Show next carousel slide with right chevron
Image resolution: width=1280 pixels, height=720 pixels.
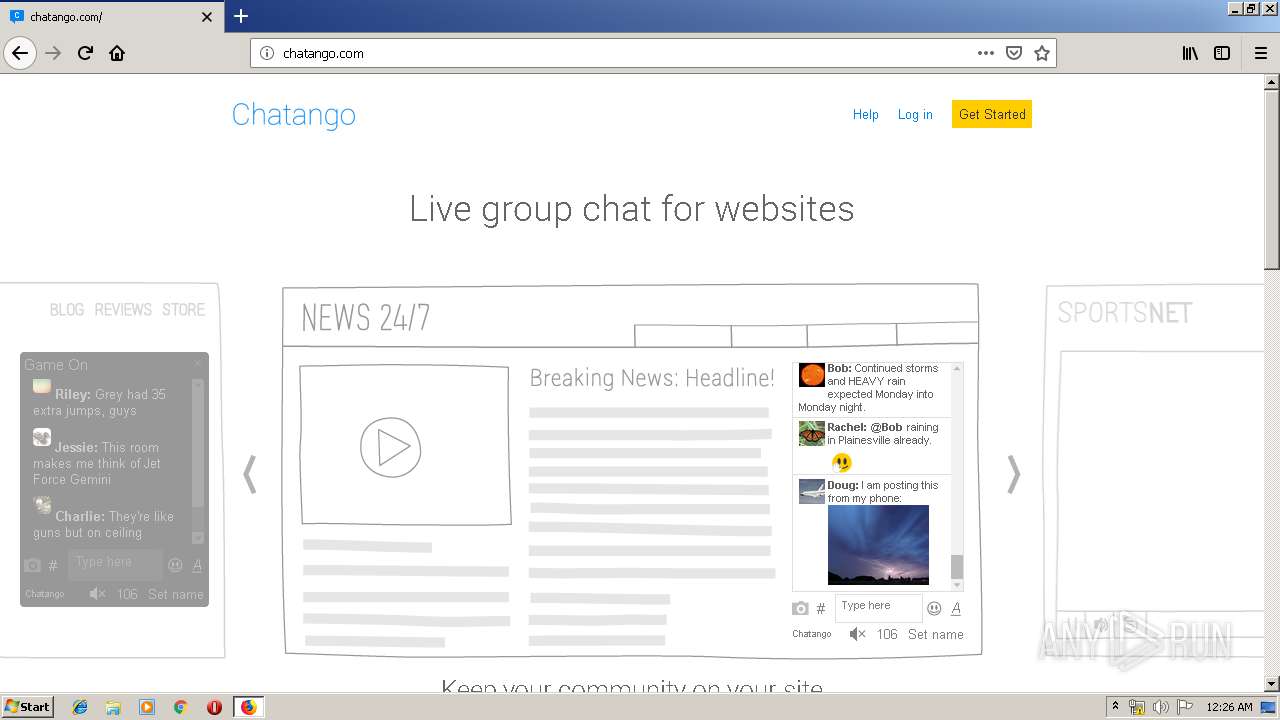click(1013, 474)
